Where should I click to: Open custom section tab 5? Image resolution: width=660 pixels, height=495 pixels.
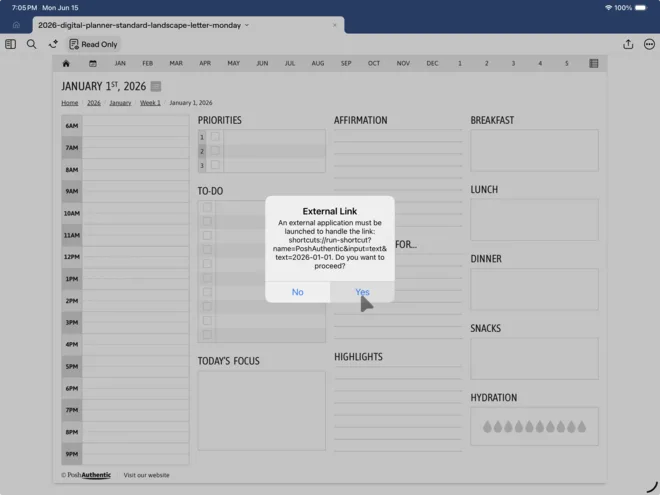567,64
